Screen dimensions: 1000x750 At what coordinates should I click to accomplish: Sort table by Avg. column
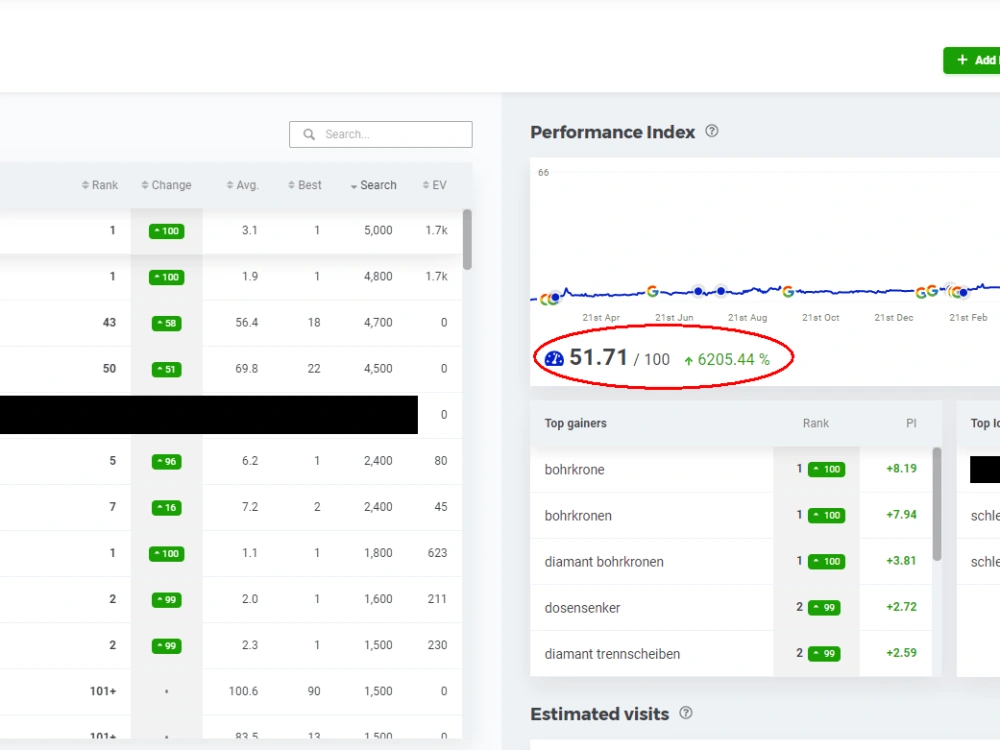[242, 185]
